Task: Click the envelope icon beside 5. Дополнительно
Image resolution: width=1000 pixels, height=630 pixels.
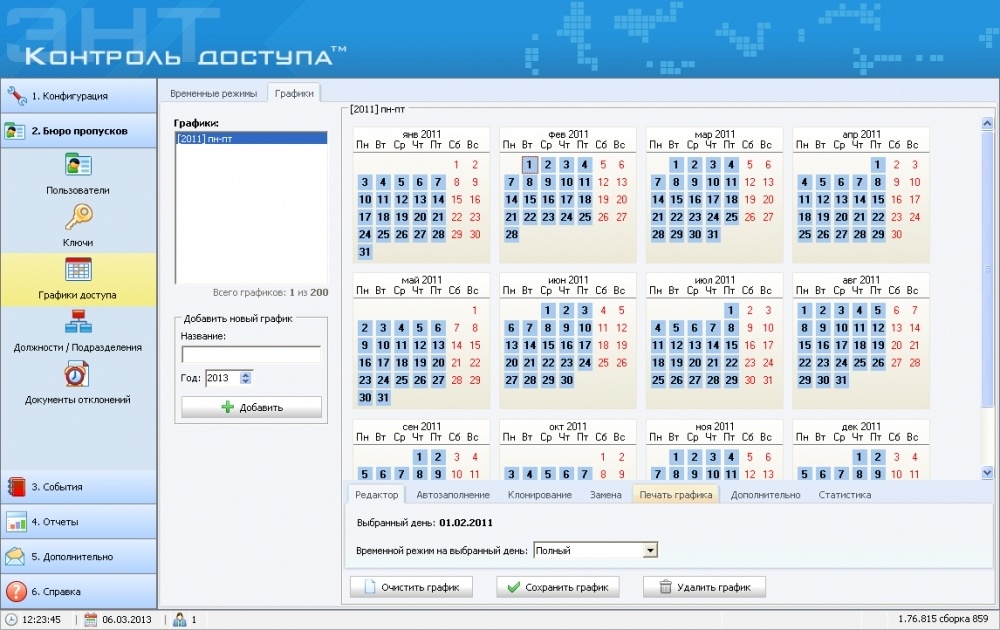Action: [x=15, y=557]
